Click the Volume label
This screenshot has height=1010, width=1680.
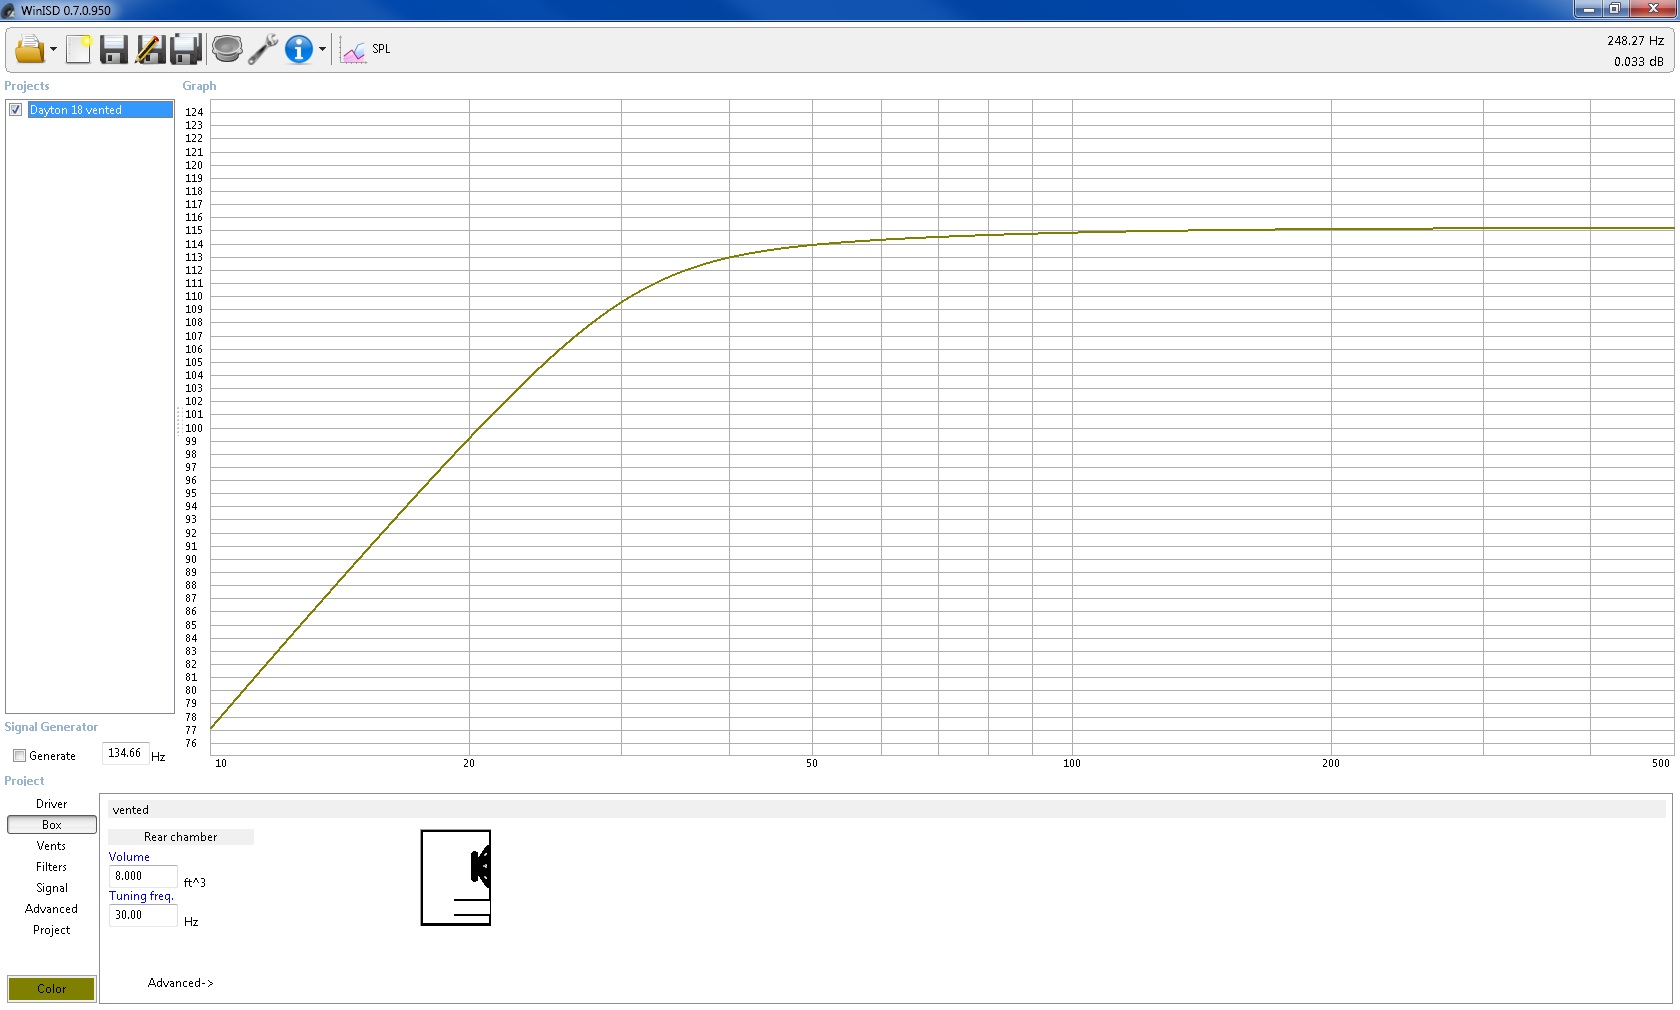129,857
